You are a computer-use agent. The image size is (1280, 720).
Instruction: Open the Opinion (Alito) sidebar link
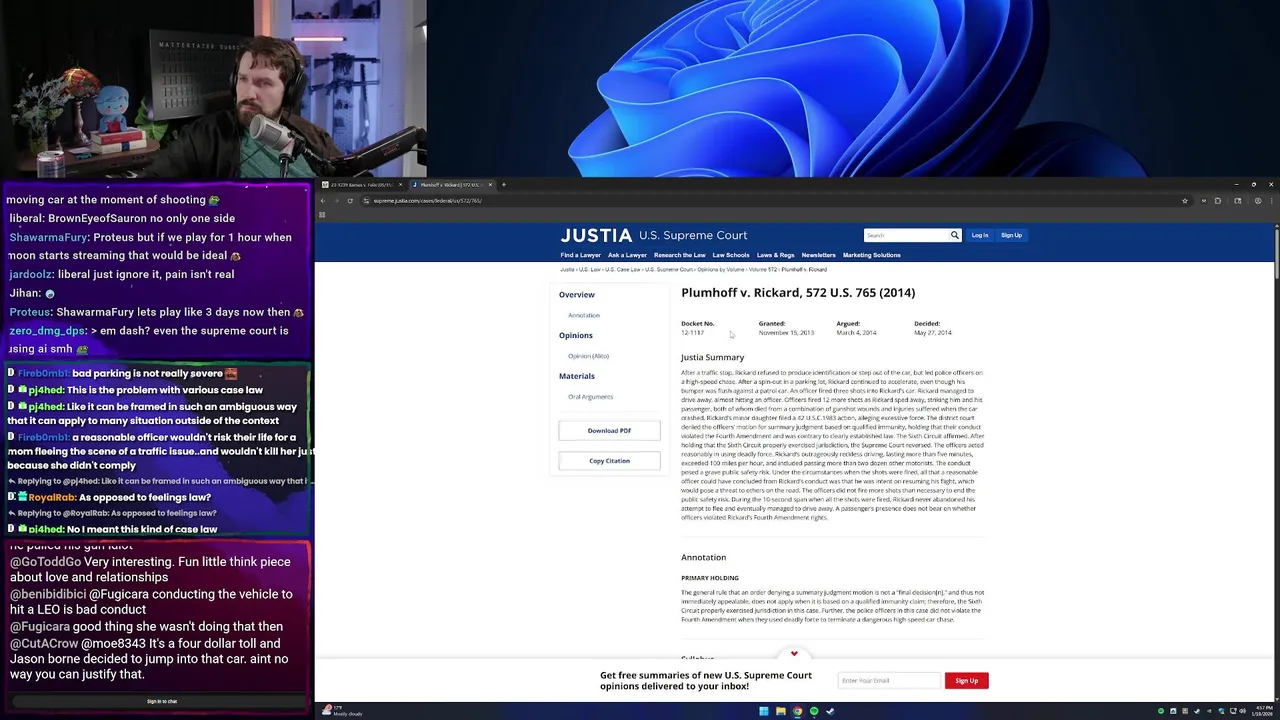(x=588, y=356)
